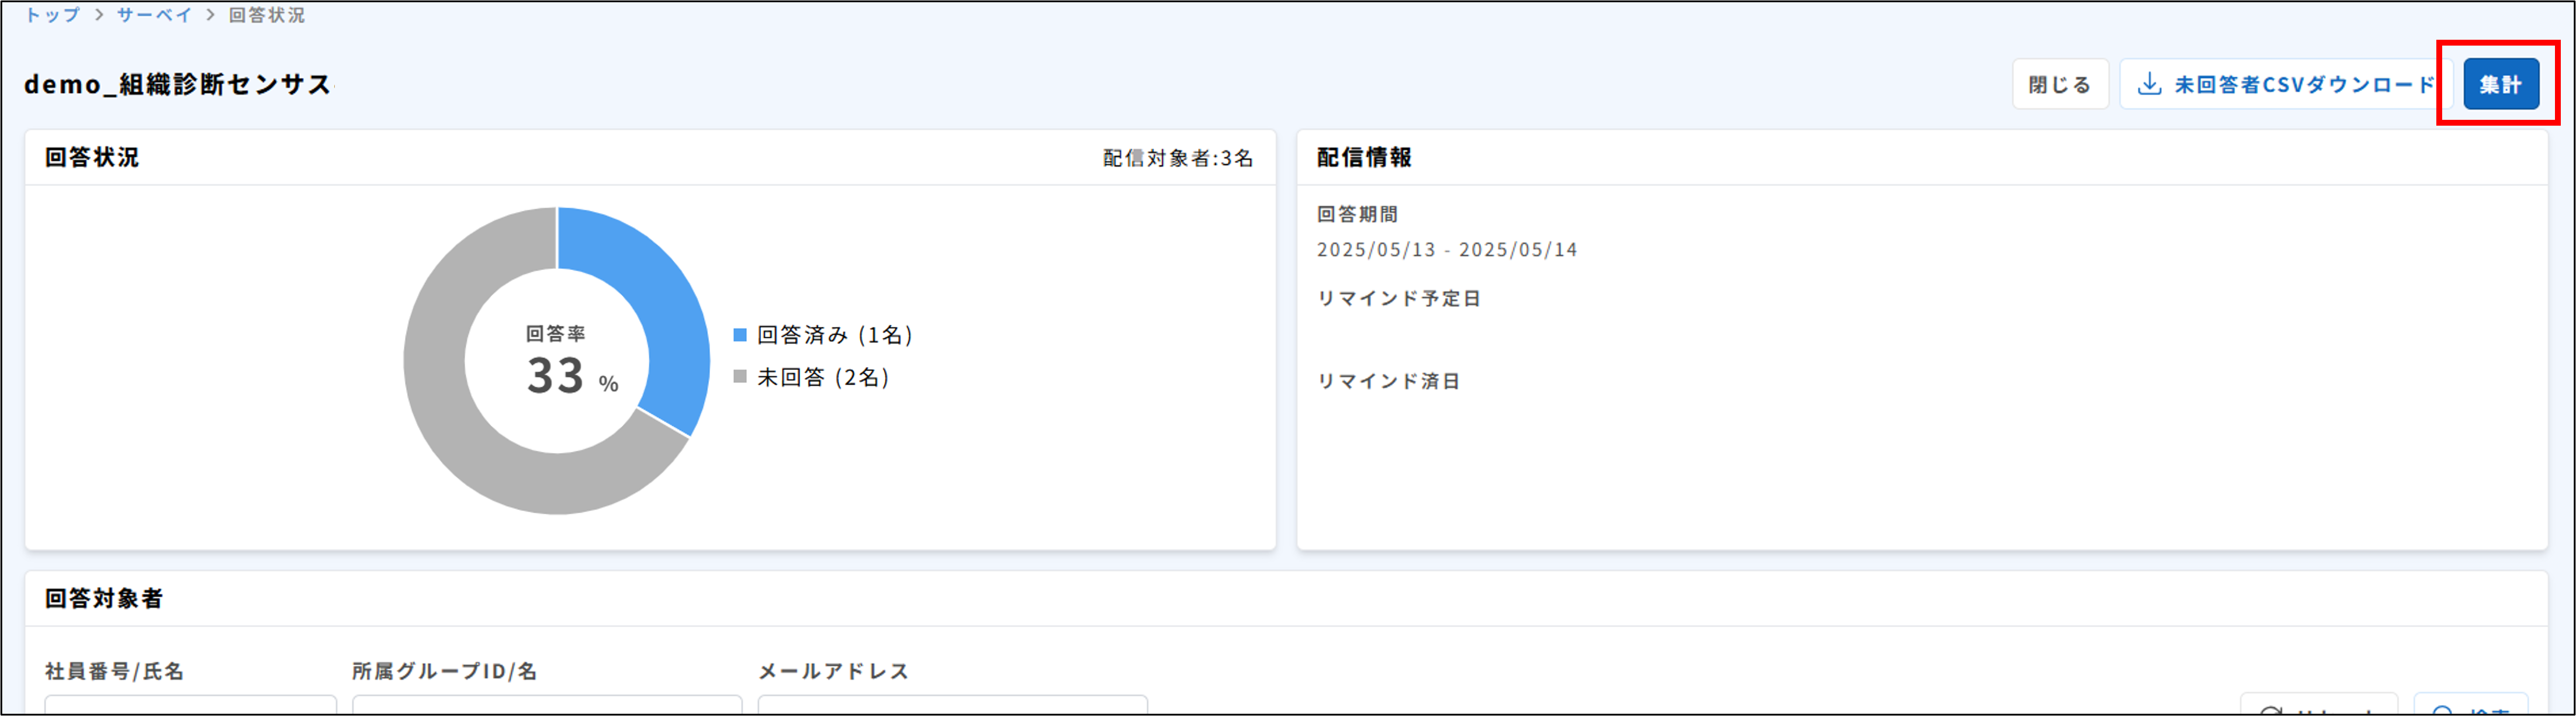This screenshot has height=716, width=2576.
Task: Click the 配信情報 panel header
Action: click(1364, 157)
